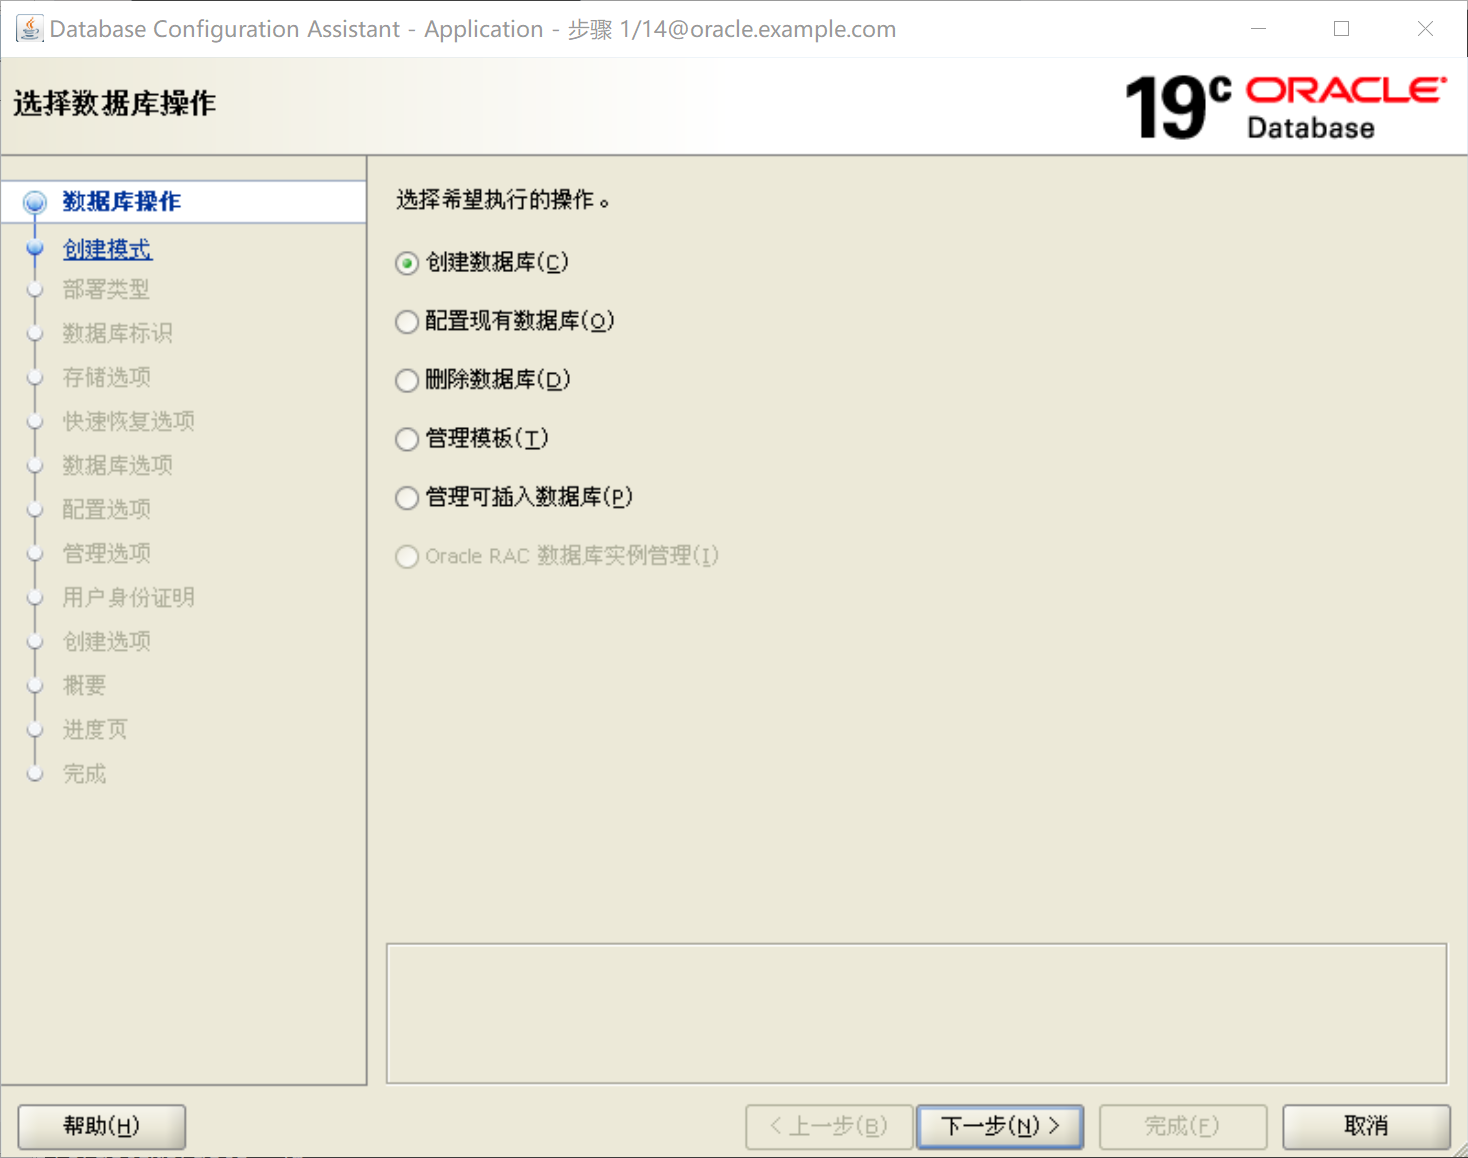Minimize the Database Configuration Assistant window
Viewport: 1468px width, 1158px height.
(1259, 29)
